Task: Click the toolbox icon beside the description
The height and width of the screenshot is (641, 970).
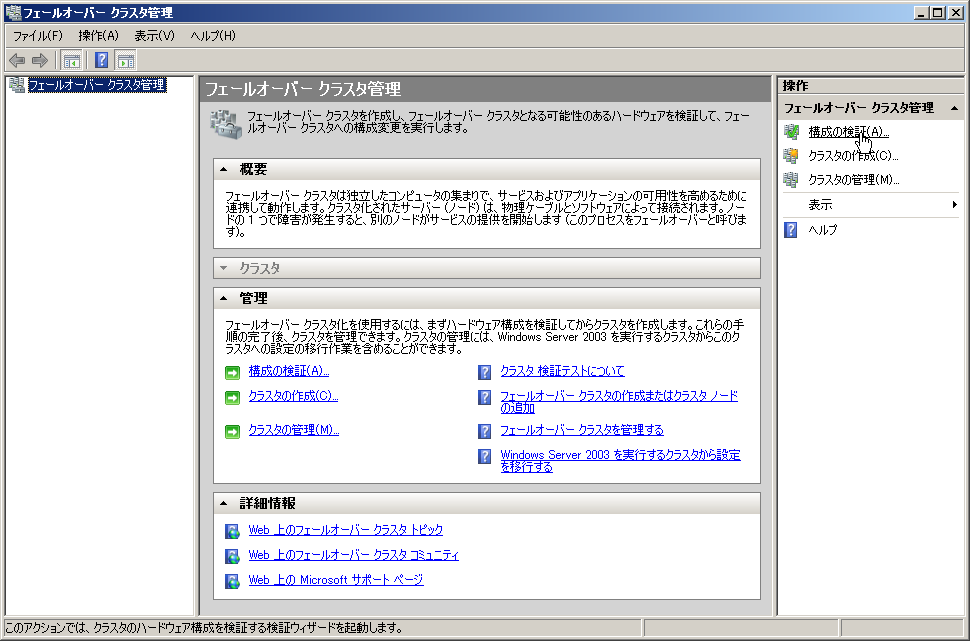Action: point(225,124)
